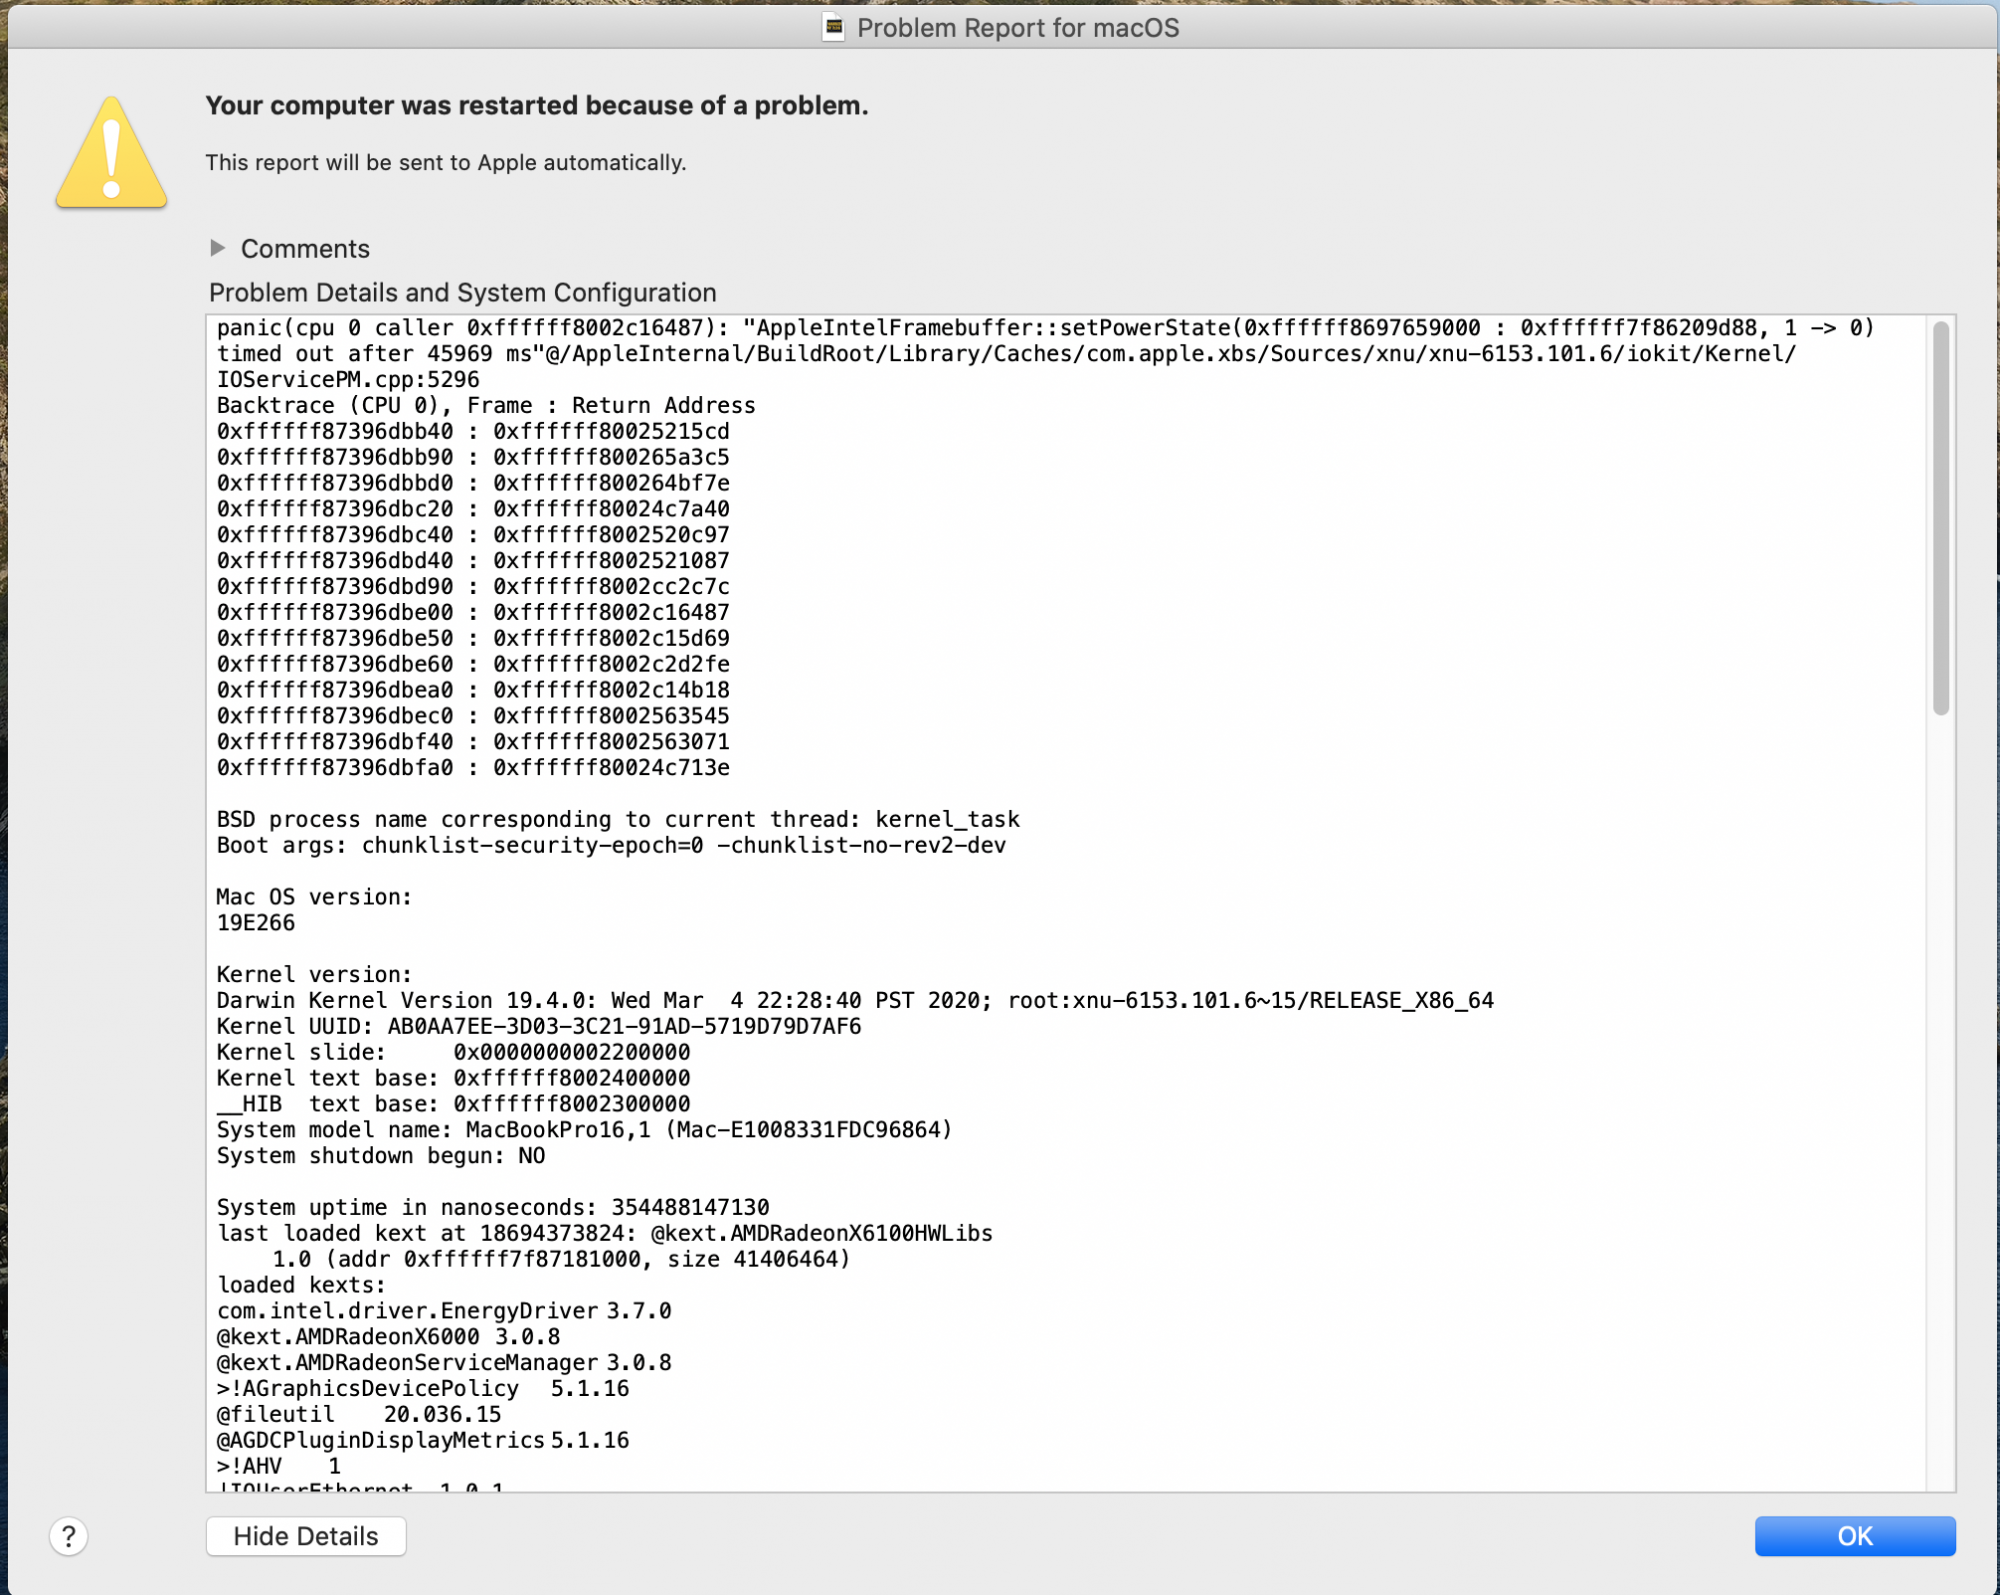Click the Comments label
The image size is (2000, 1595).
305,248
